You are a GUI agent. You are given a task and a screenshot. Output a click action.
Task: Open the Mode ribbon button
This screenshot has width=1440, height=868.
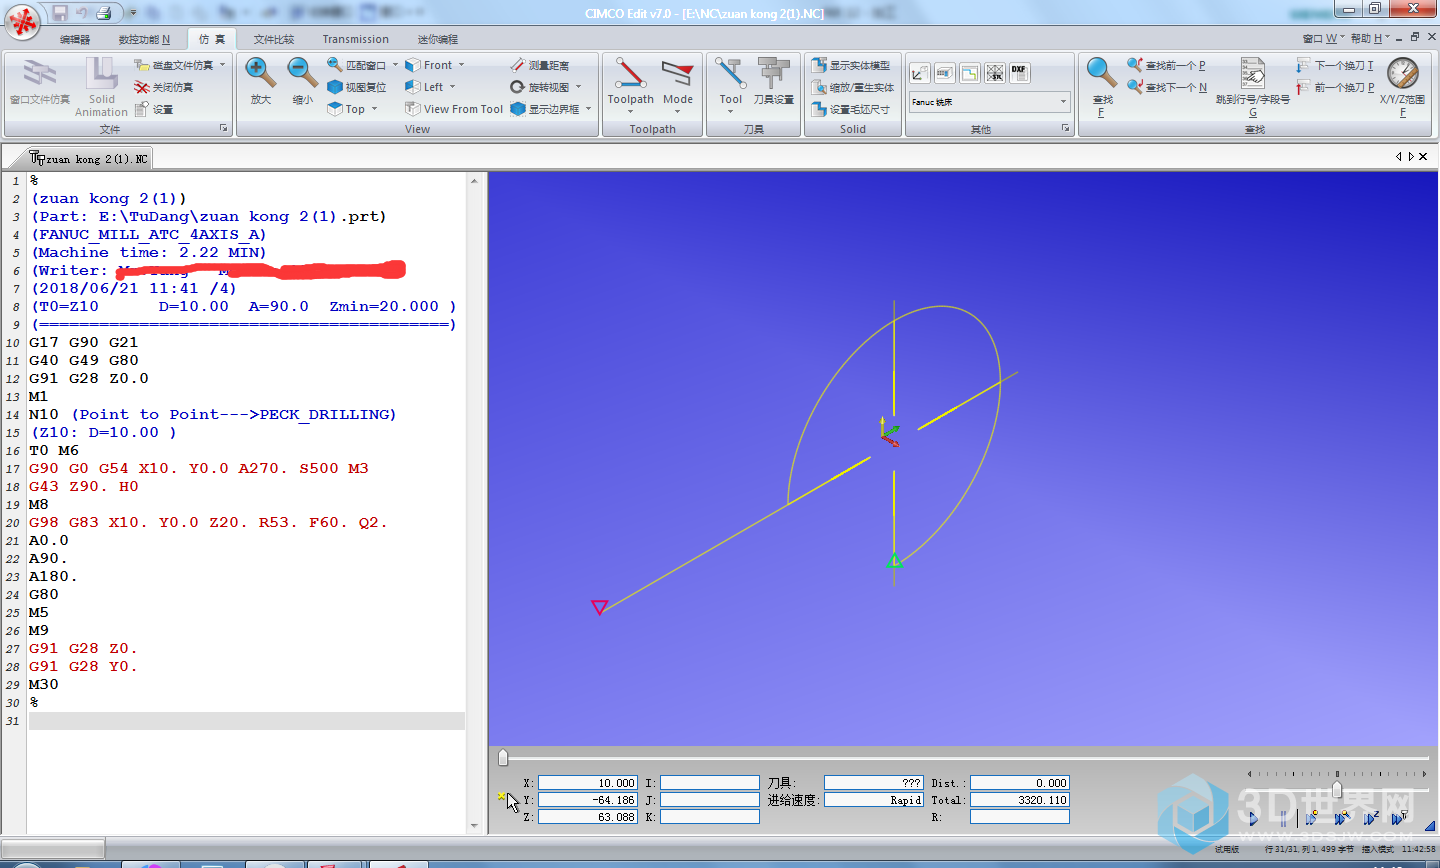678,83
